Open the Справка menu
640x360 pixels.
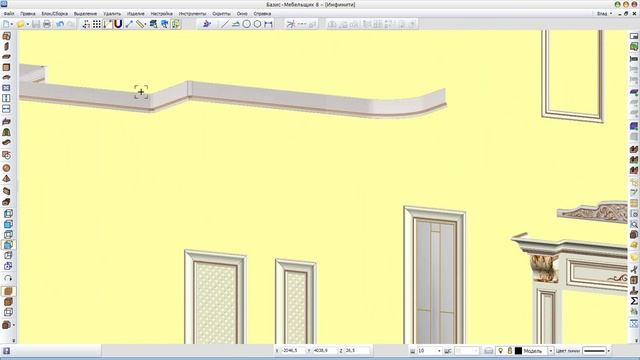(x=262, y=13)
